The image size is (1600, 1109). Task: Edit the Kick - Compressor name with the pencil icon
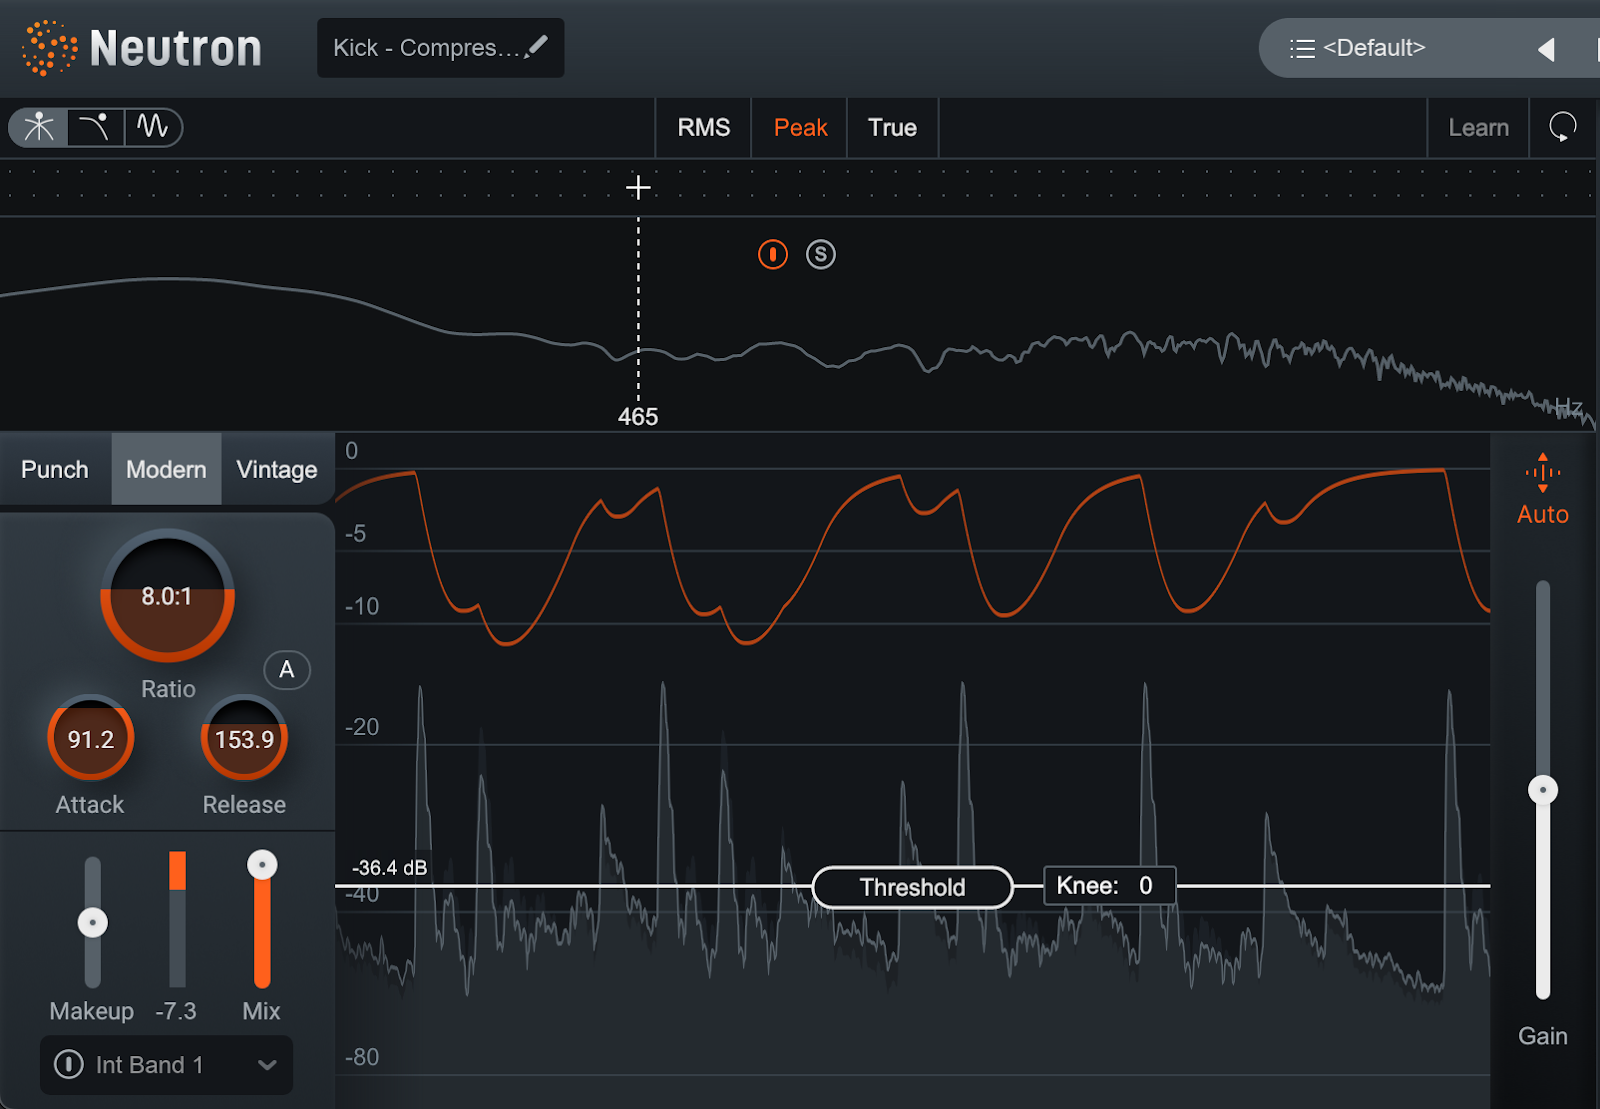click(537, 46)
